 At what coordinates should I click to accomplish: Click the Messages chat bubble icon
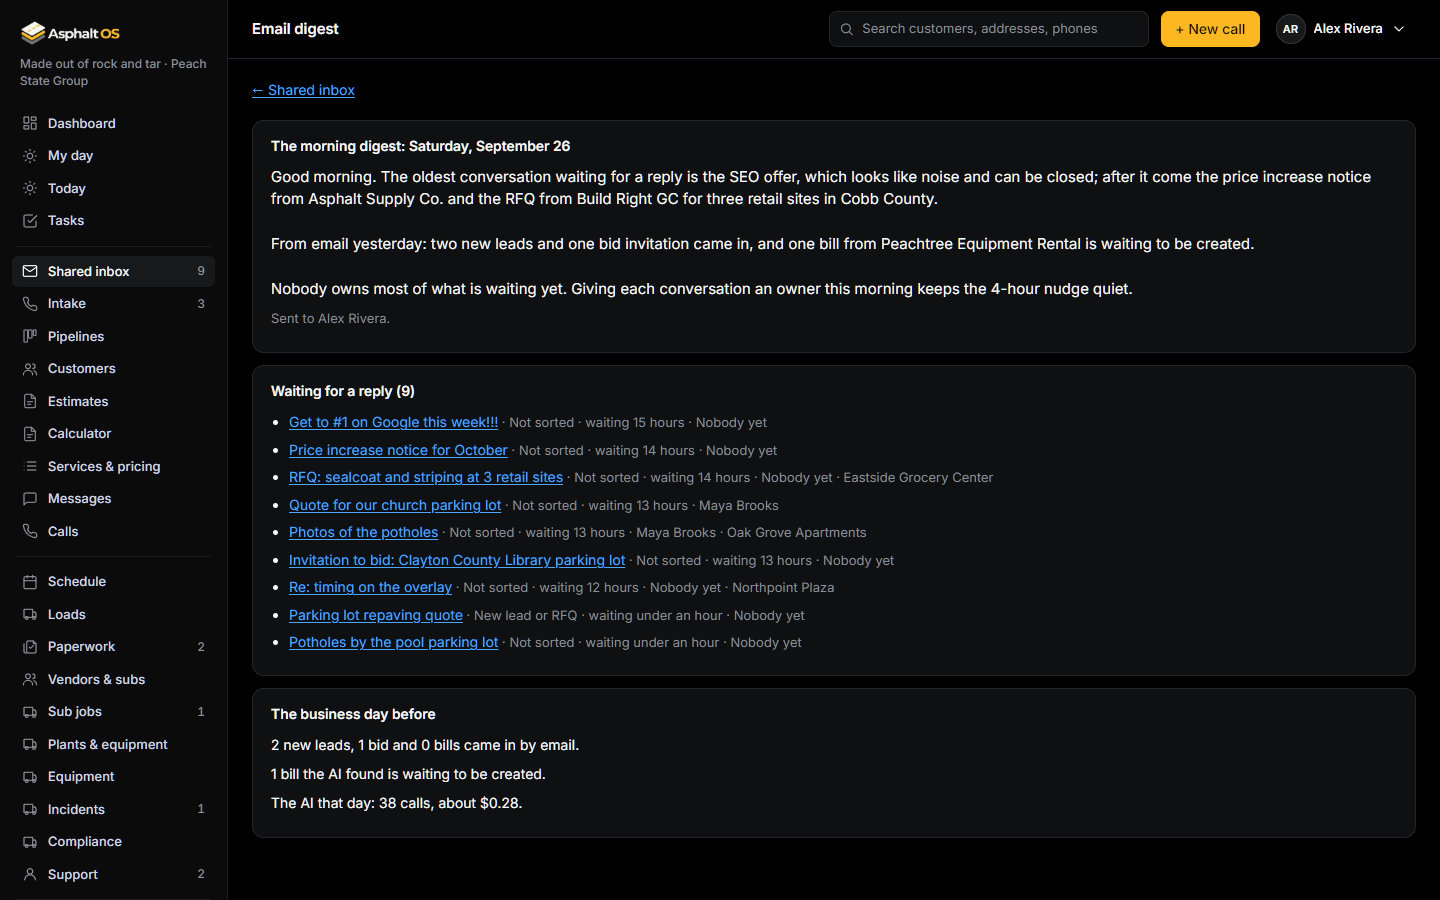coord(30,499)
